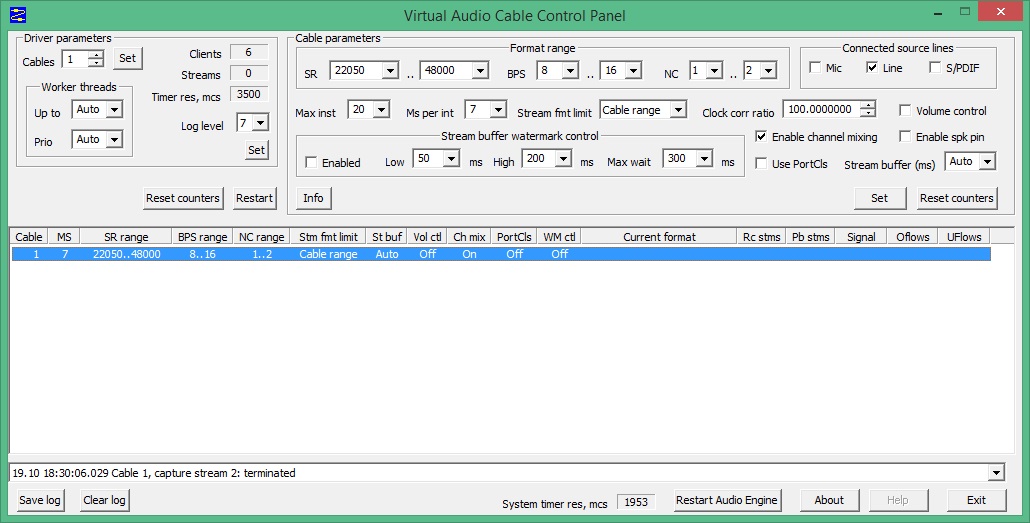Click the Oflows column header

point(913,237)
